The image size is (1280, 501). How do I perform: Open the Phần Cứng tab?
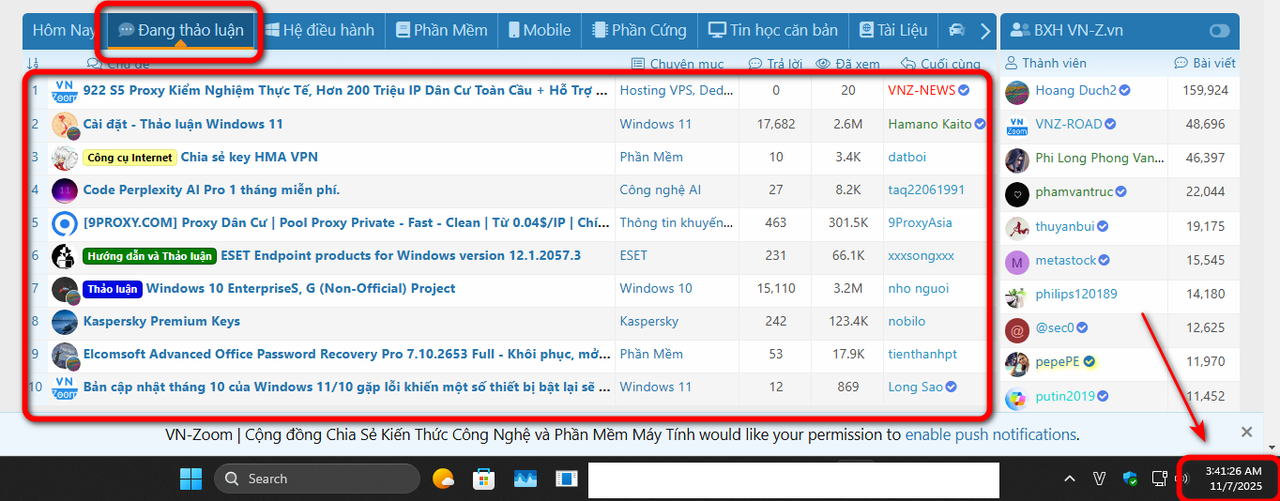pyautogui.click(x=638, y=30)
